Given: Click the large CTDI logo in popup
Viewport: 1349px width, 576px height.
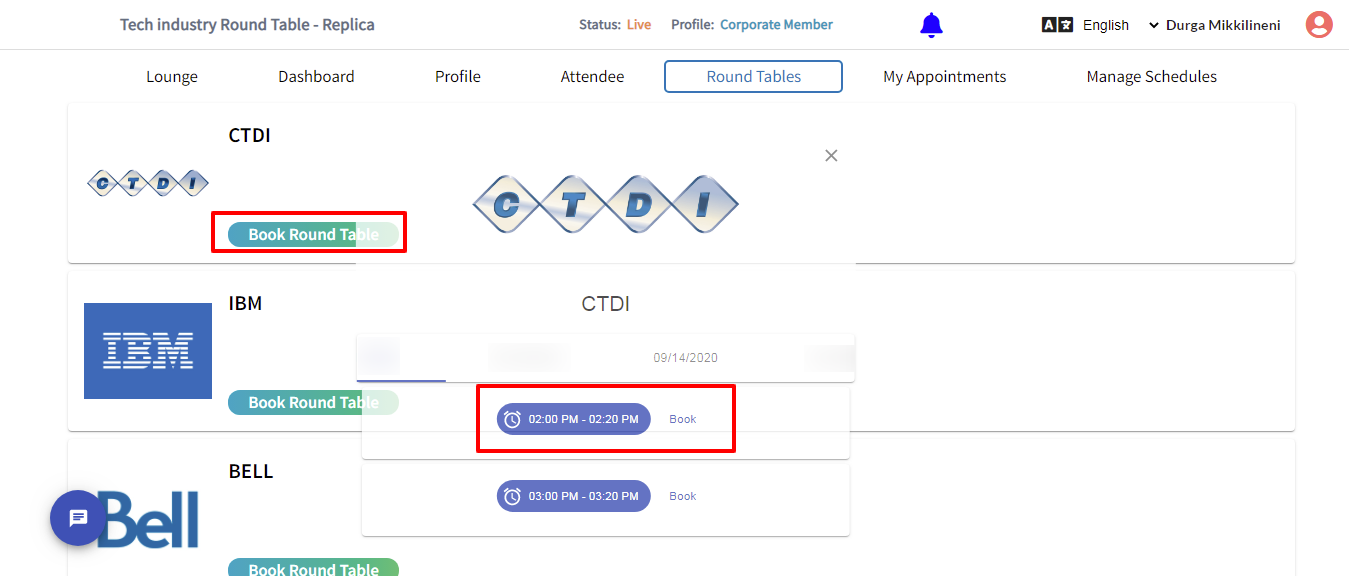Looking at the screenshot, I should click(605, 204).
